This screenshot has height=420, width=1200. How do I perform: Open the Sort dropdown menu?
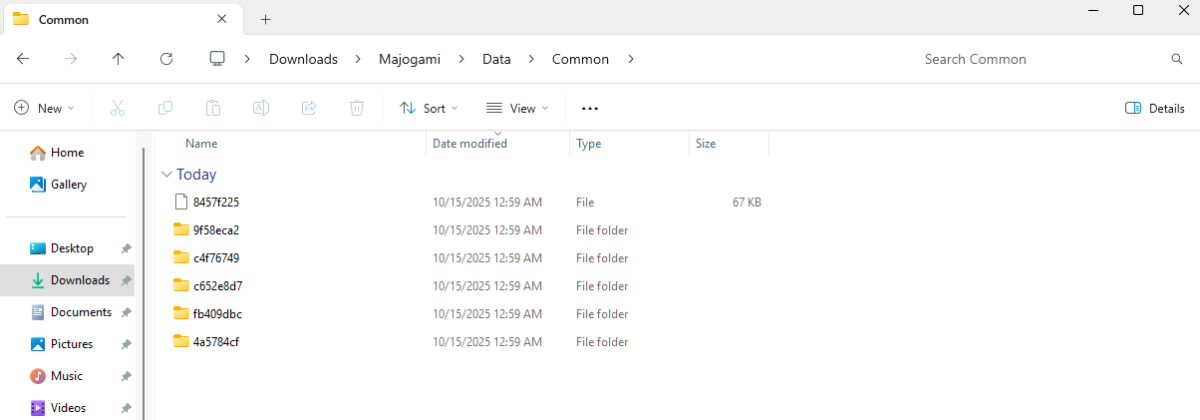pyautogui.click(x=428, y=108)
